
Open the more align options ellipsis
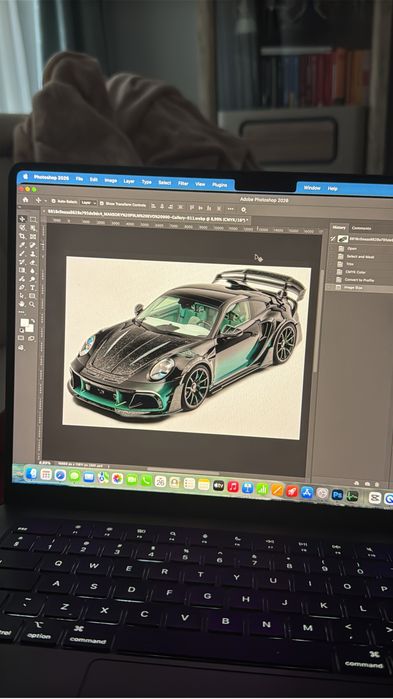(230, 208)
